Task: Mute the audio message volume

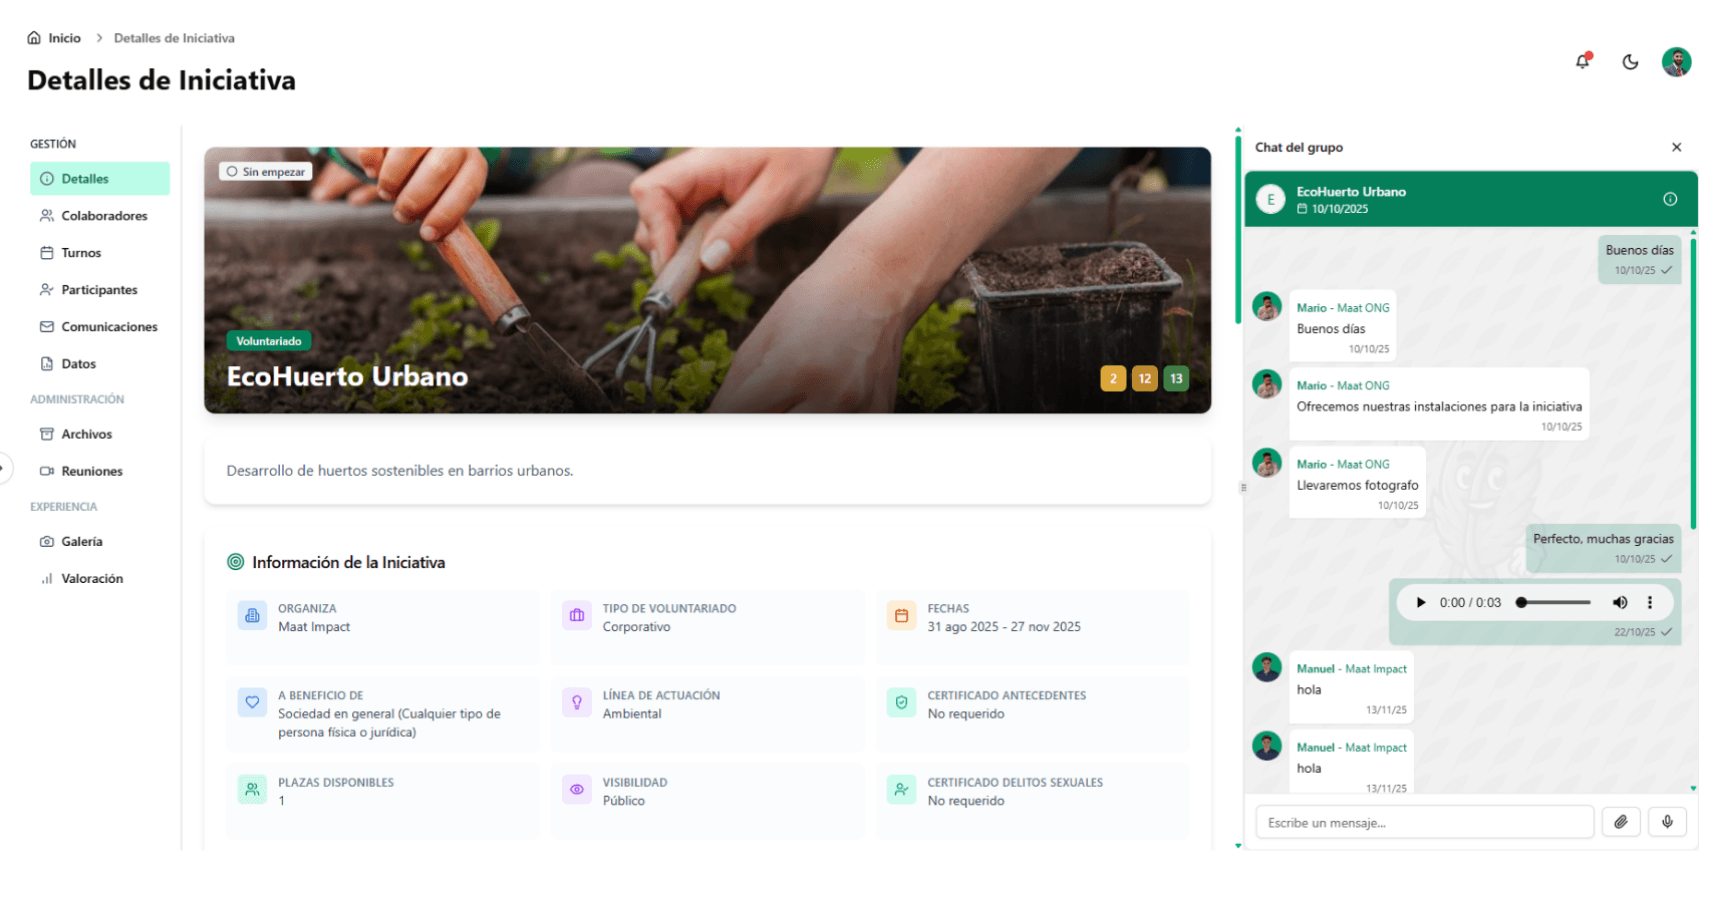Action: [1620, 602]
